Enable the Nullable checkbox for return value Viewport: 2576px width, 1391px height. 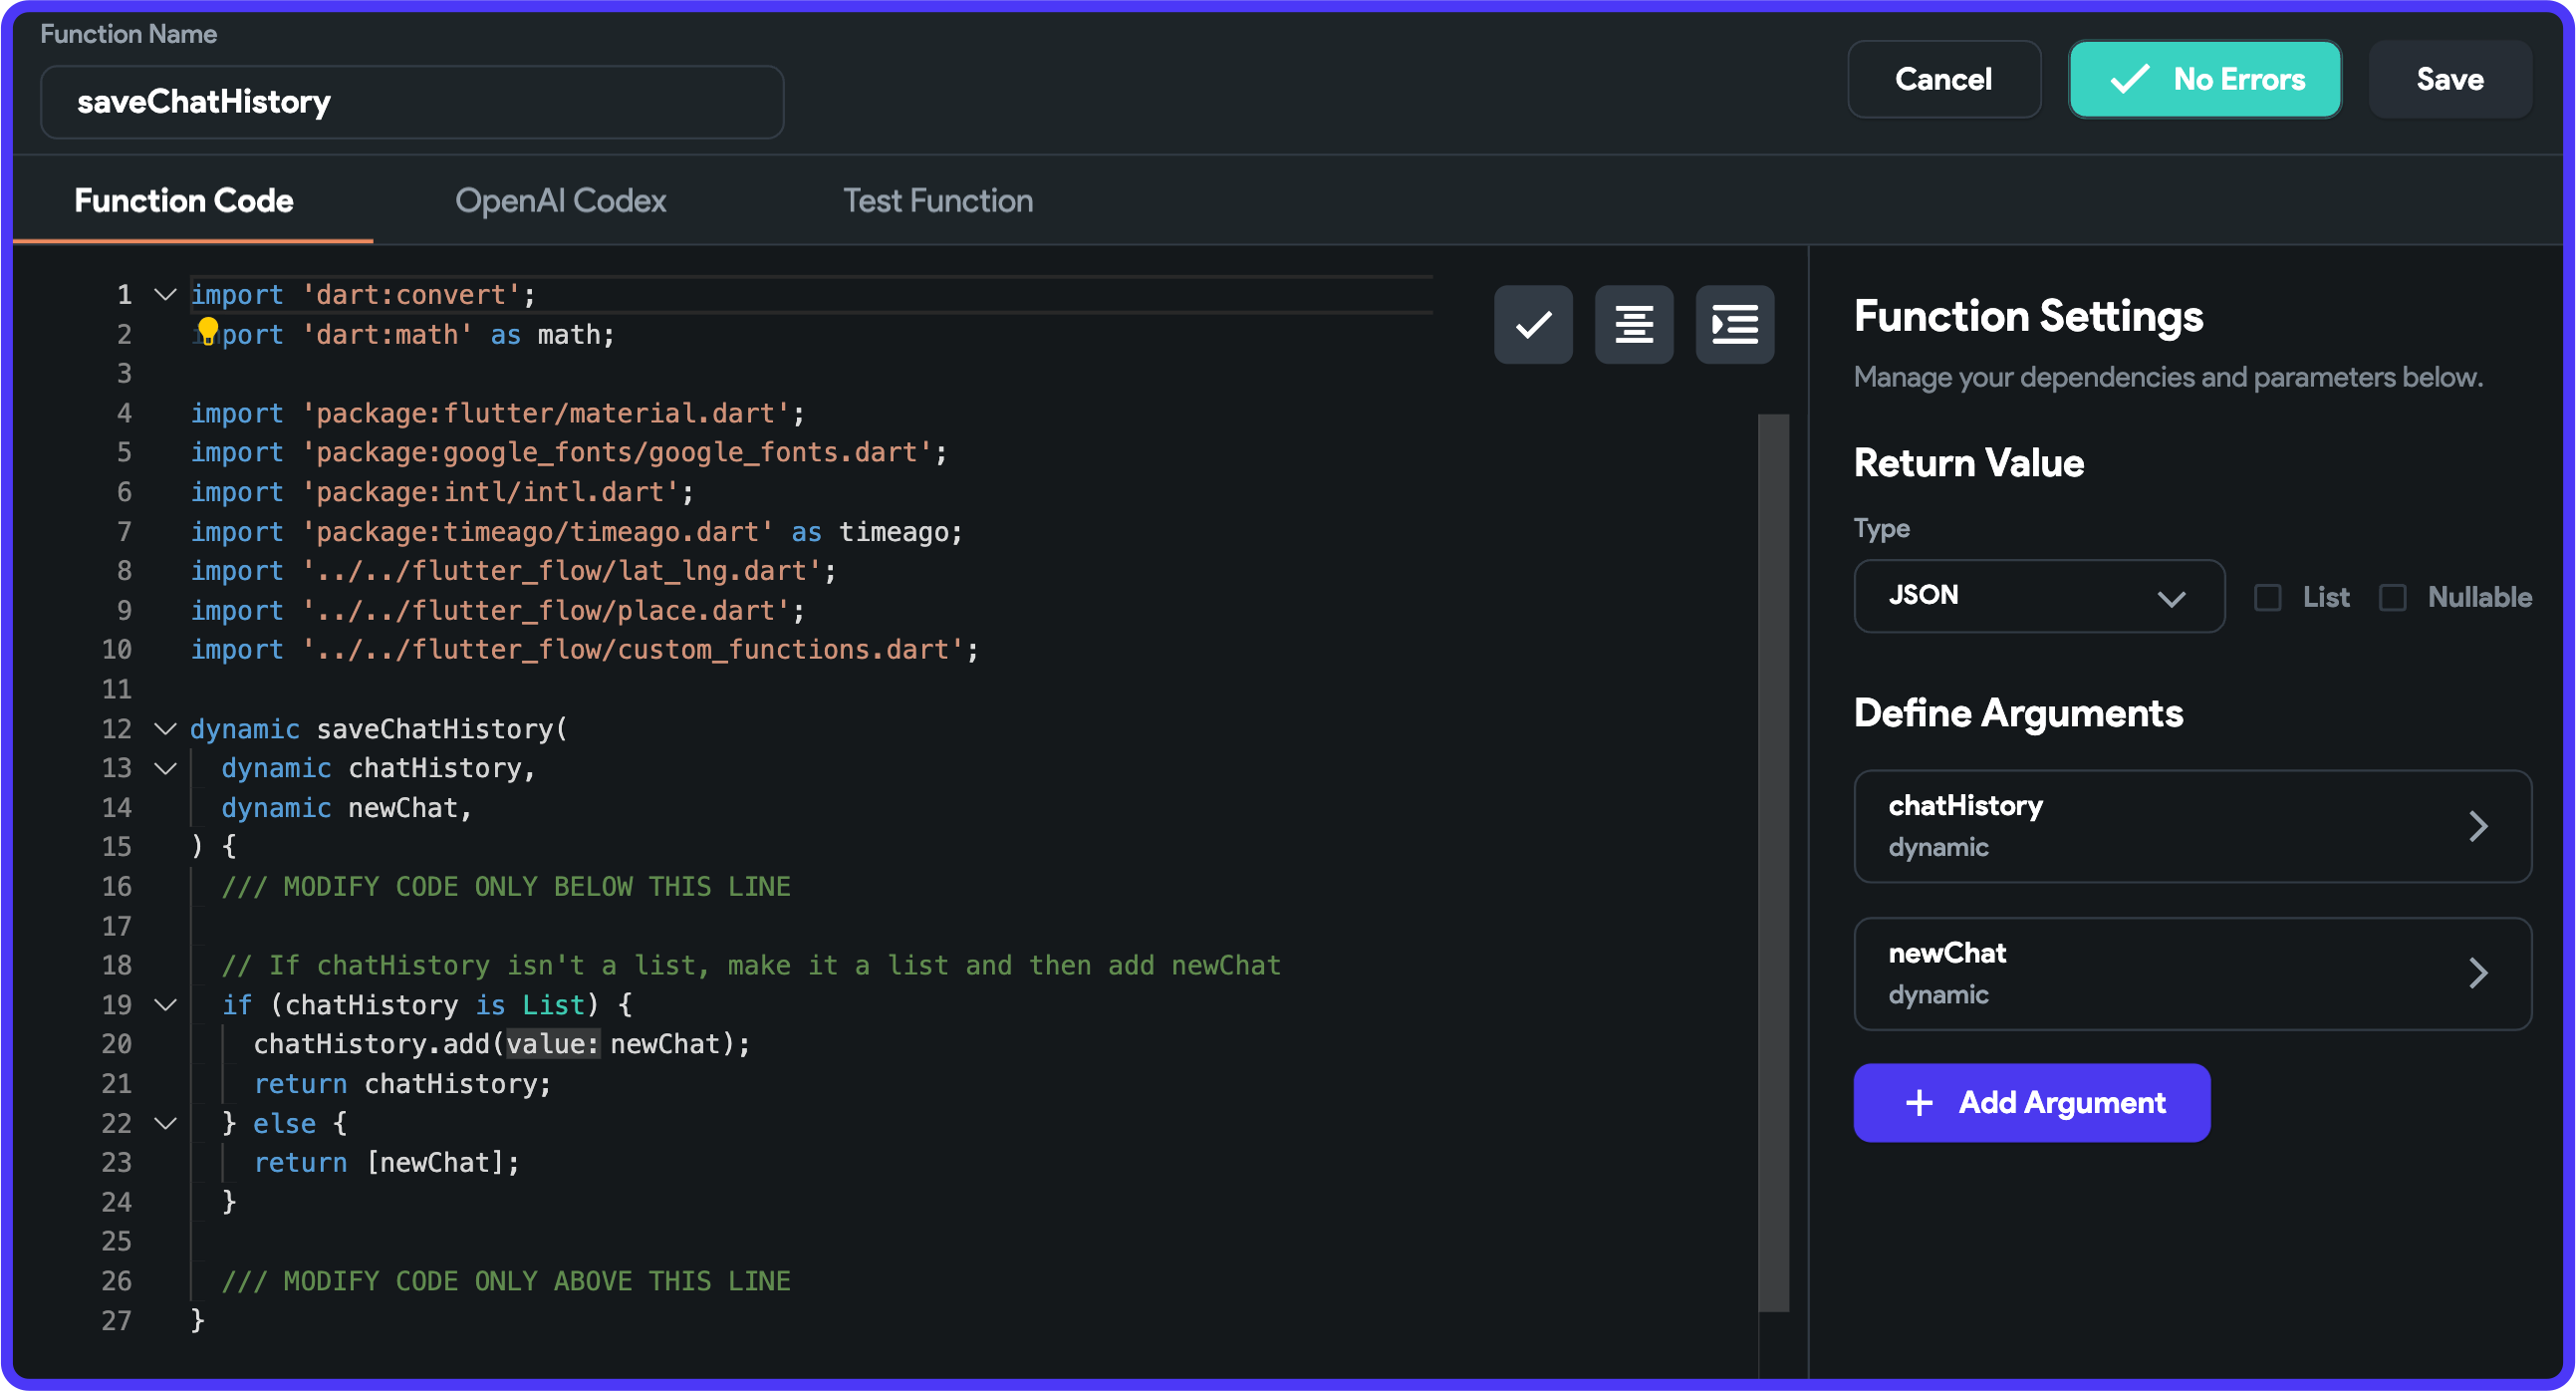tap(2394, 597)
